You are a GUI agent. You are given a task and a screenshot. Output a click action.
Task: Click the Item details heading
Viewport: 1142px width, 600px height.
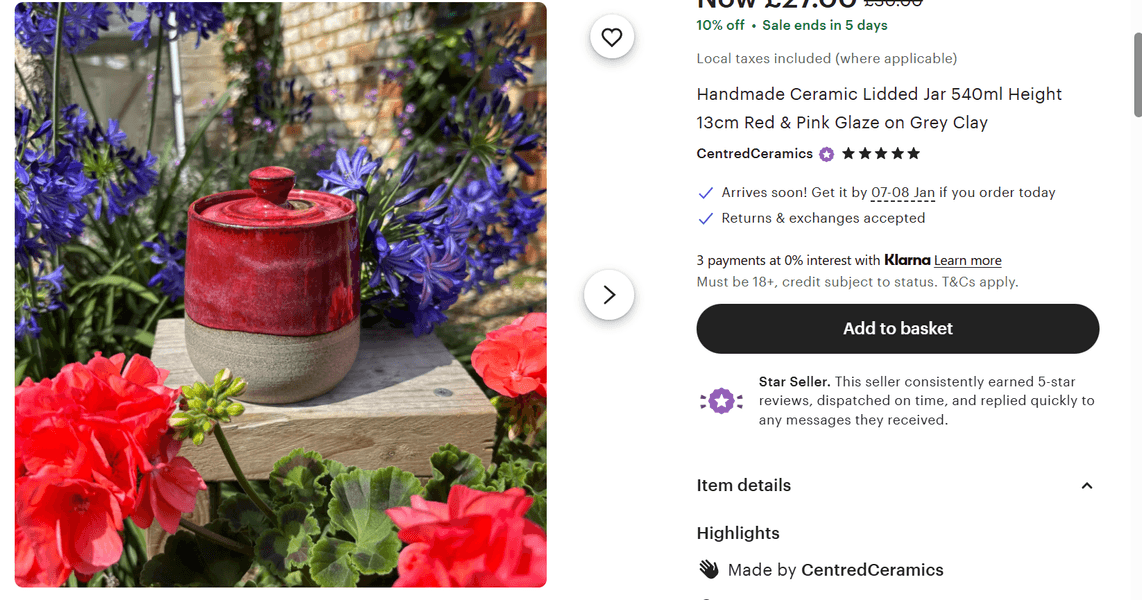click(743, 486)
